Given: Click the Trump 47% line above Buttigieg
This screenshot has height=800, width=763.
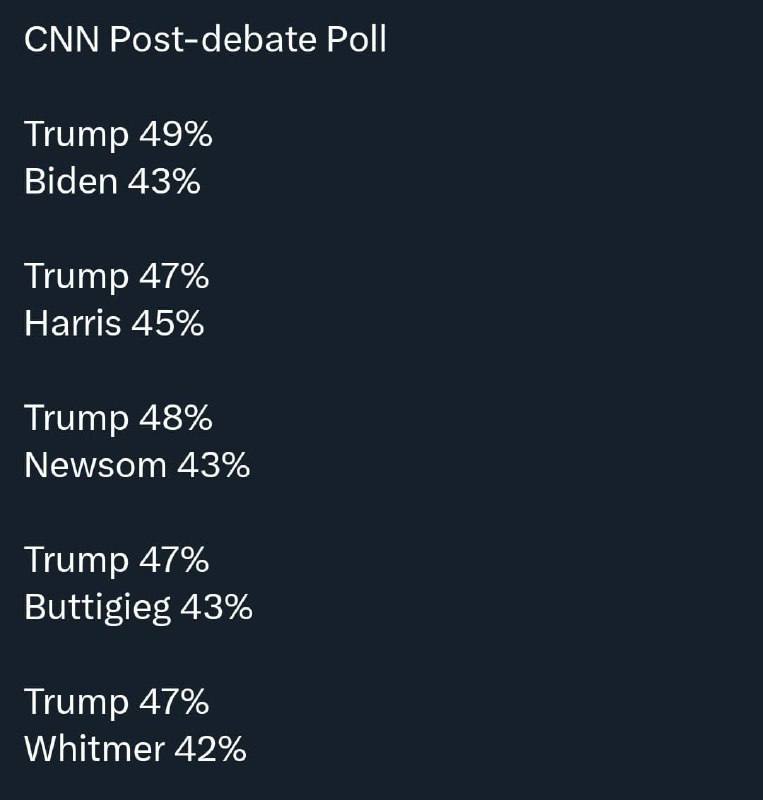Looking at the screenshot, I should pos(116,560).
